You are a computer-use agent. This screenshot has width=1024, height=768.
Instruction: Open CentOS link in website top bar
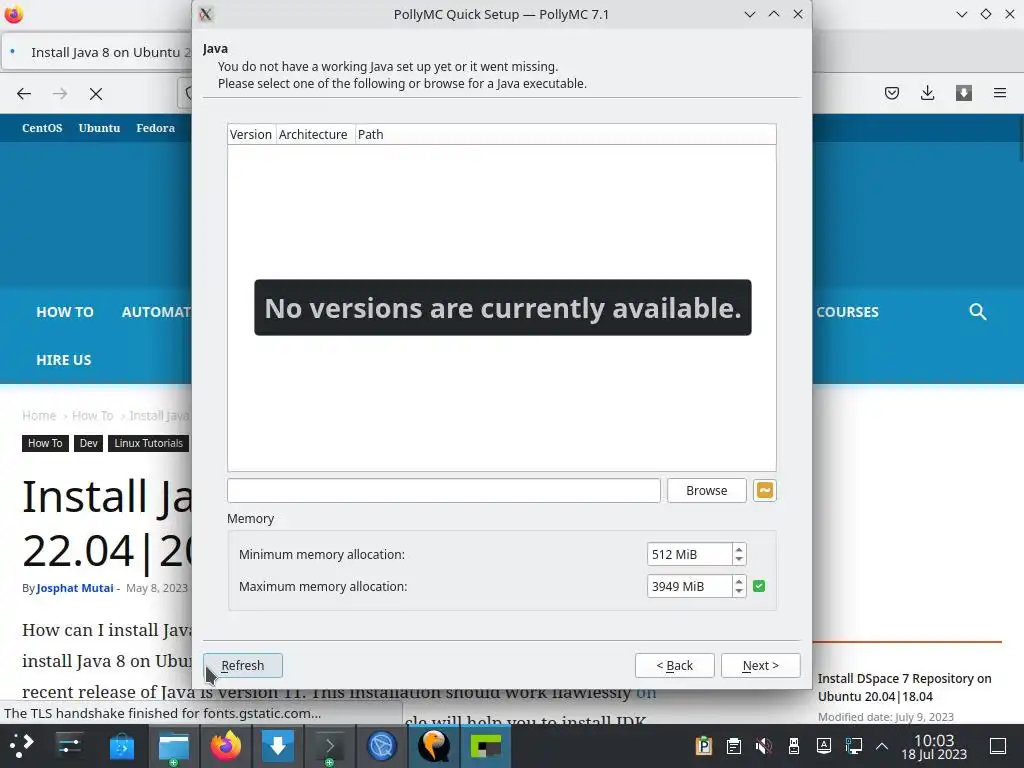(42, 128)
